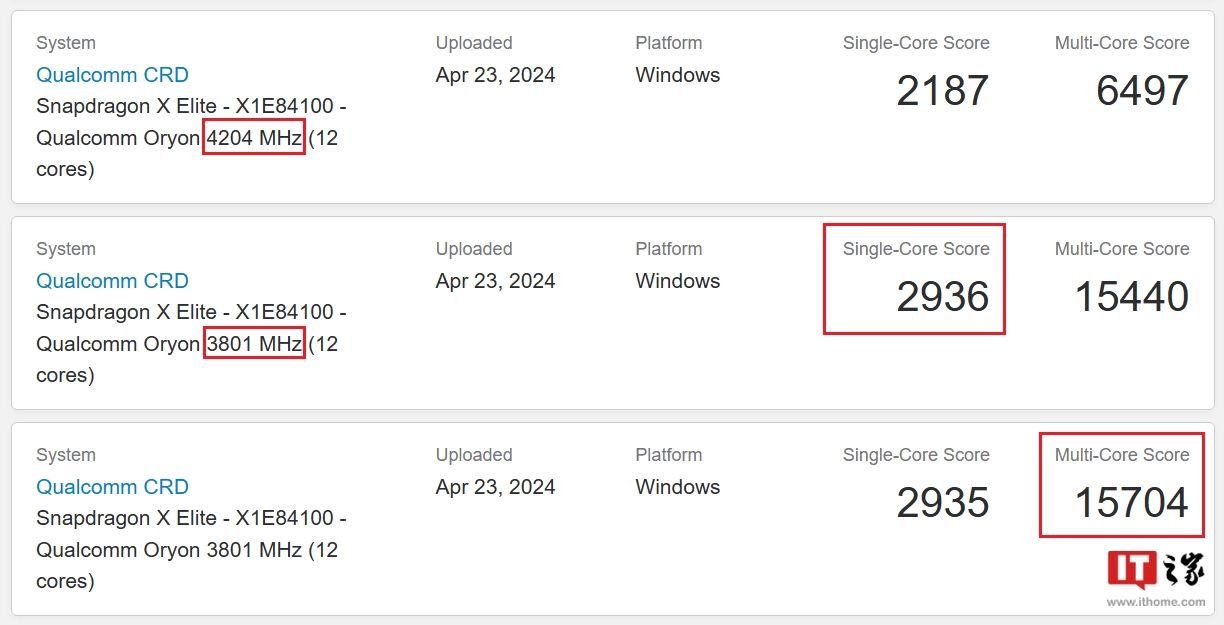1224x625 pixels.
Task: Click Windows platform in the first result
Action: 677,75
